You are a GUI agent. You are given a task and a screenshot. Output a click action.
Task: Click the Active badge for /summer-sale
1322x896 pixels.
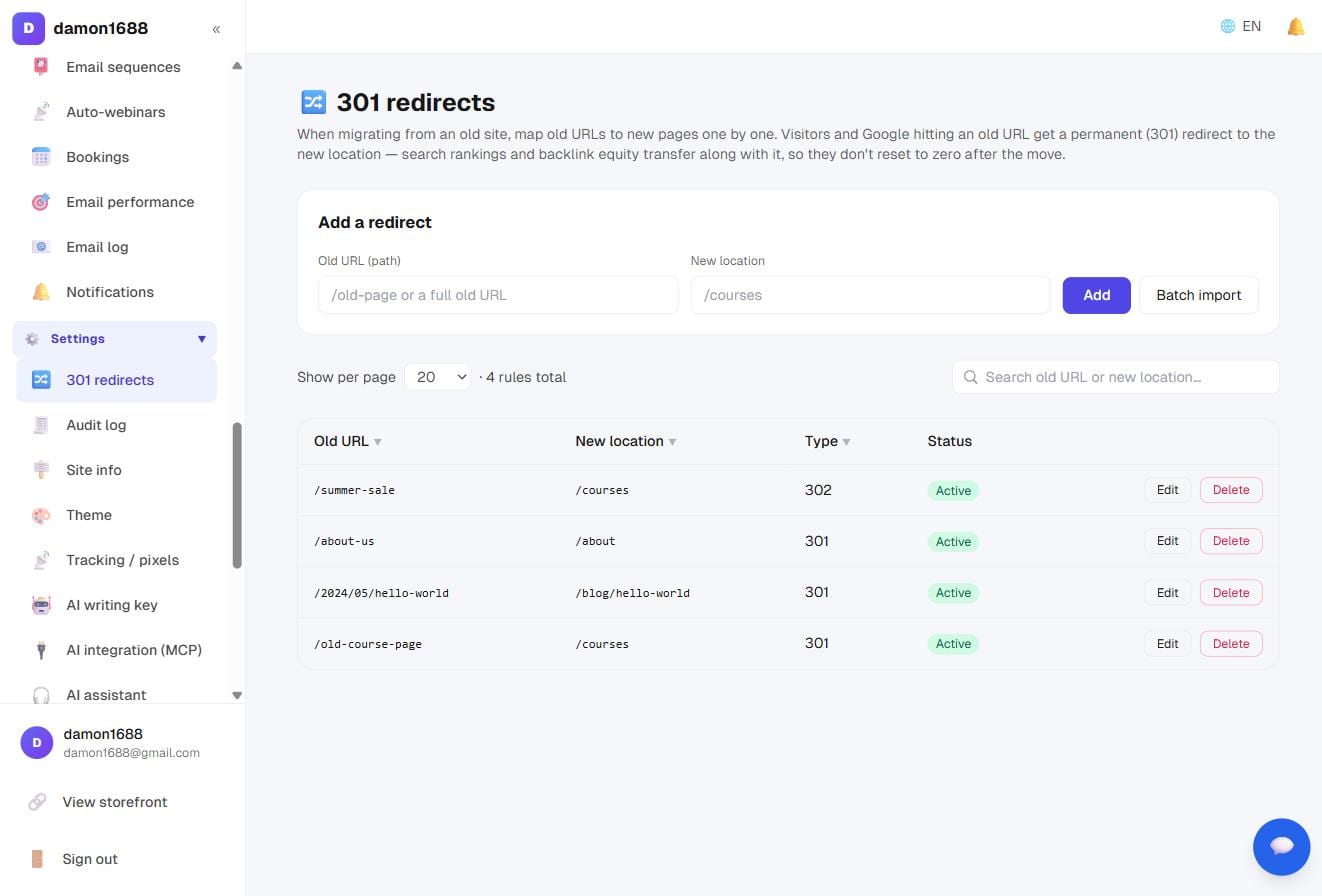pos(953,491)
